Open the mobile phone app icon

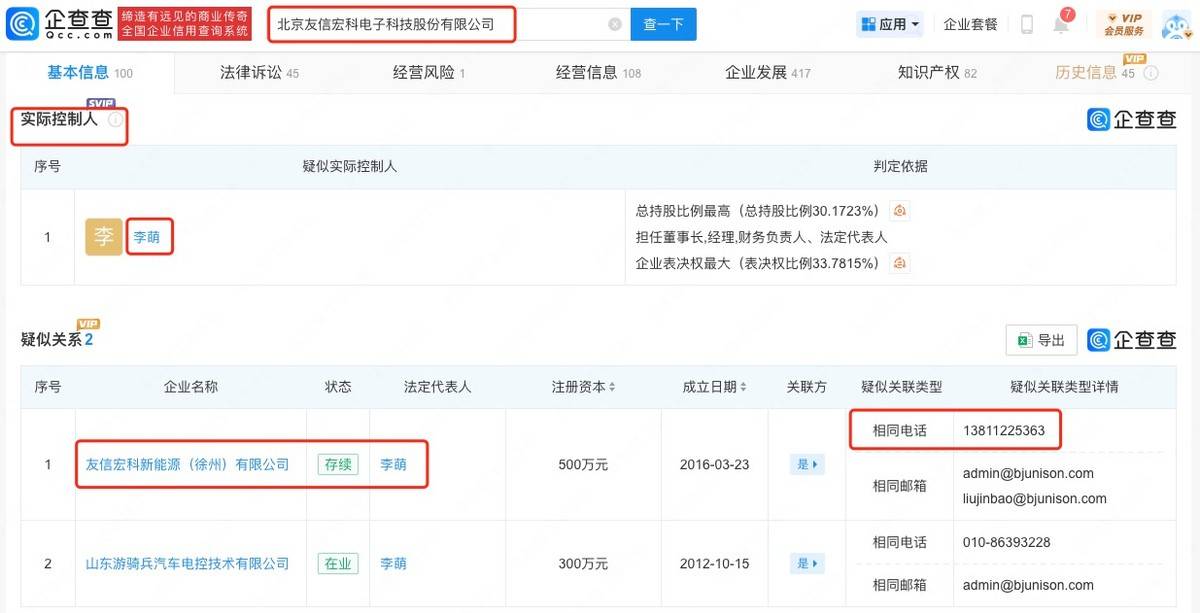click(x=1027, y=24)
